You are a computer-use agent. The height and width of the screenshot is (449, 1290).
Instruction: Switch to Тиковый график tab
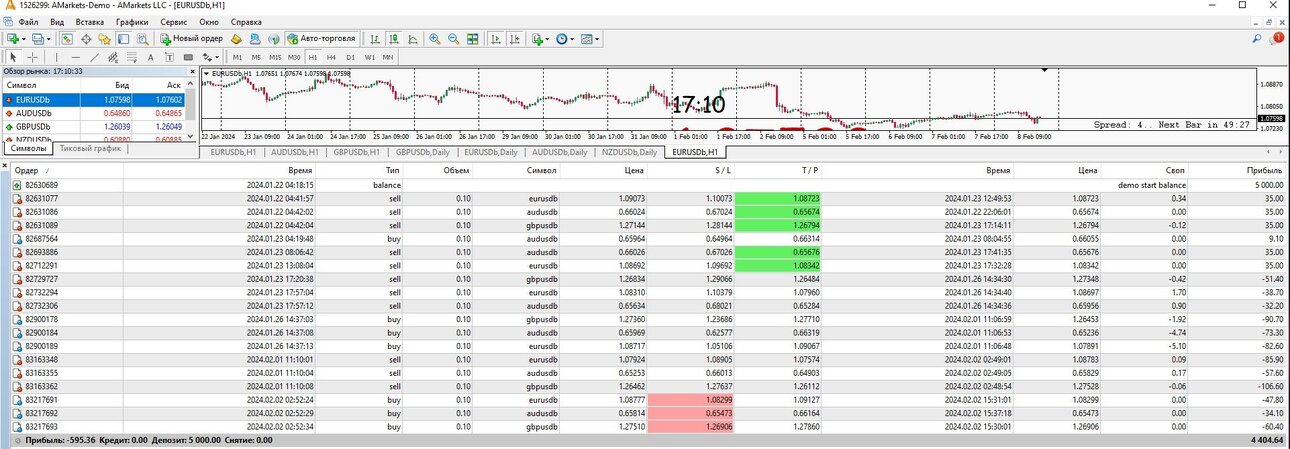pos(91,148)
